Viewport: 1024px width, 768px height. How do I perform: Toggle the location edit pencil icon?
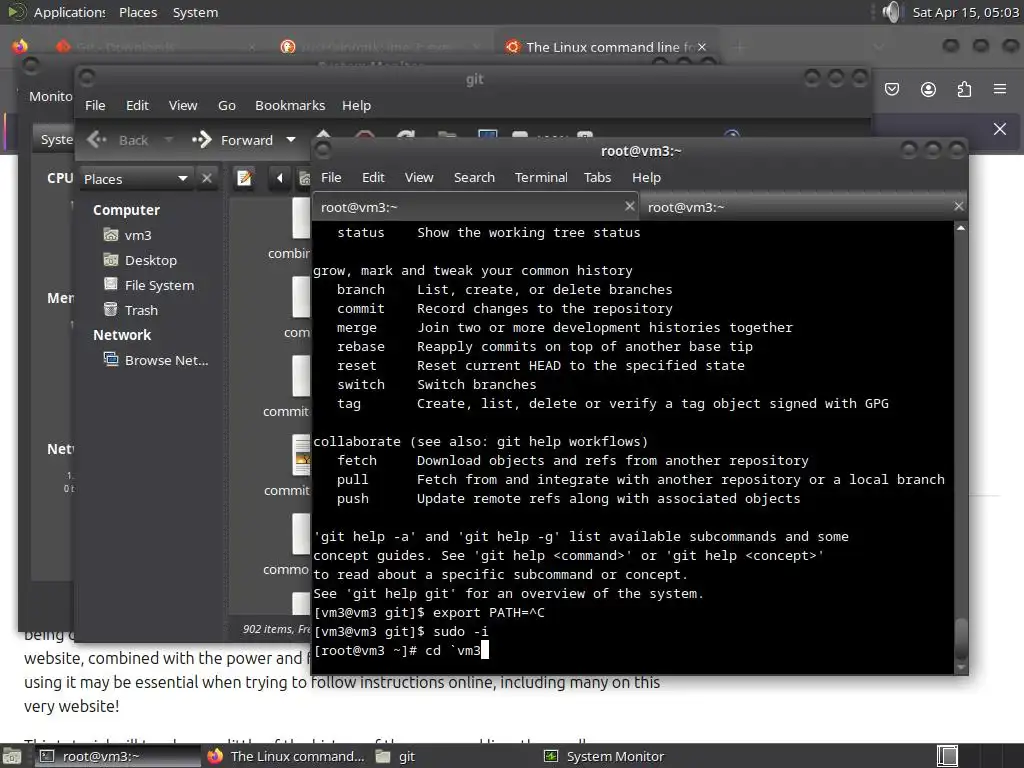(x=244, y=178)
